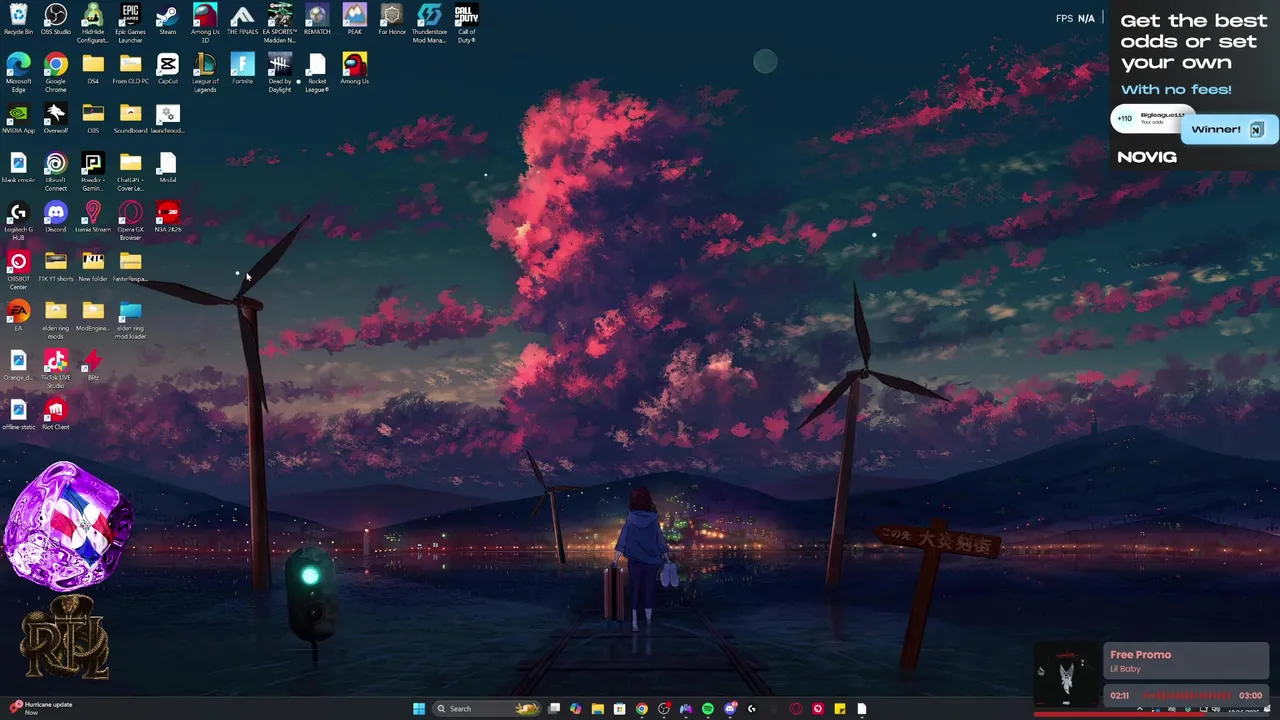
Task: Open the Blitz desktop shortcut
Action: pos(93,366)
